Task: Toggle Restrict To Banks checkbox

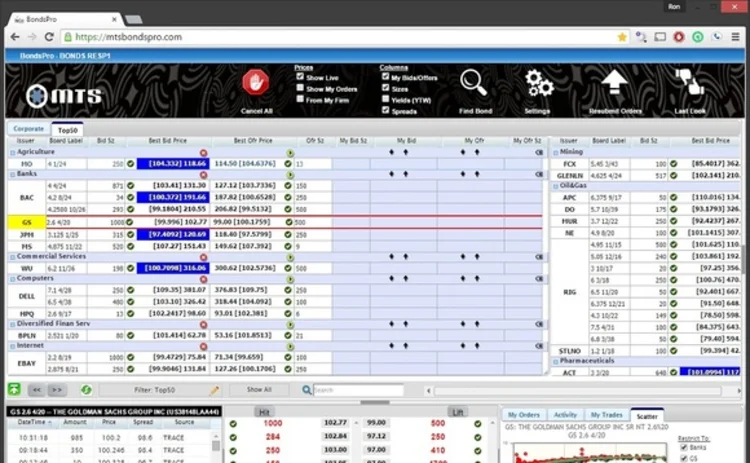Action: pyautogui.click(x=684, y=448)
